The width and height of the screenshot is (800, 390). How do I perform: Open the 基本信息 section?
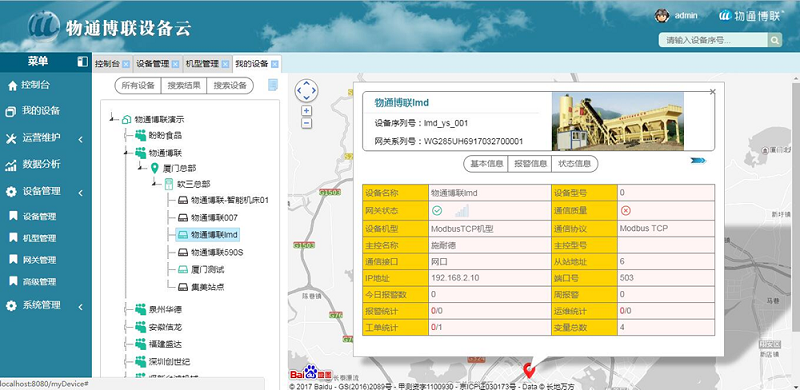pos(487,164)
